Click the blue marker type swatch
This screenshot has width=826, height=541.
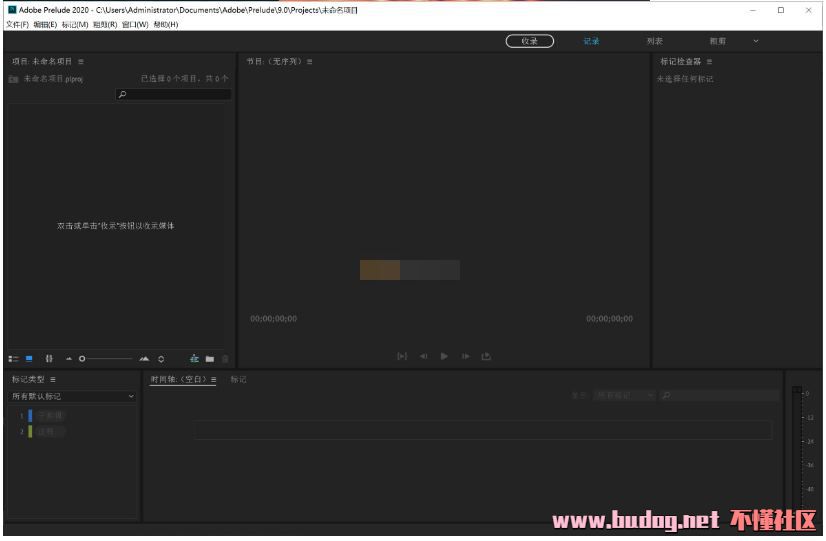[31, 415]
